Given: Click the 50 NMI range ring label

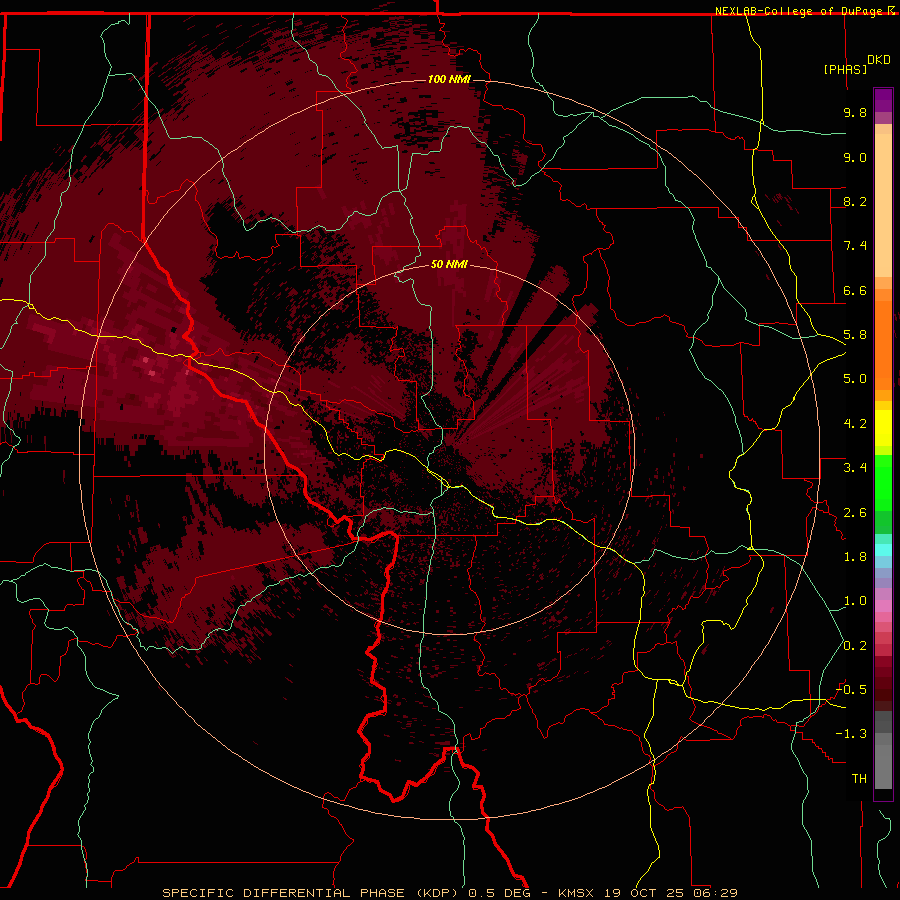Looking at the screenshot, I should [449, 264].
